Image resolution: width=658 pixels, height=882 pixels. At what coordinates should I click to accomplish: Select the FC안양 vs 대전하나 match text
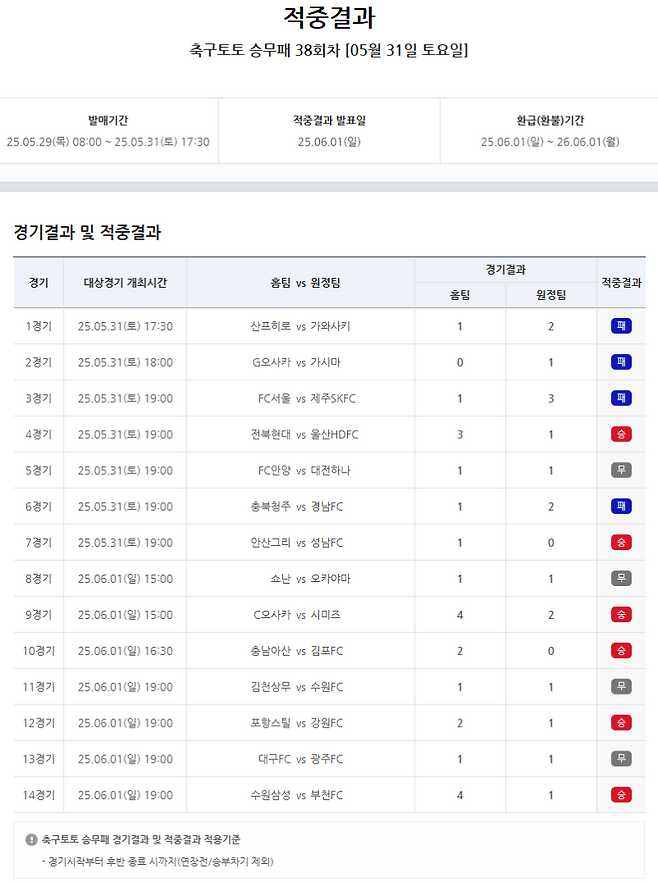[304, 470]
